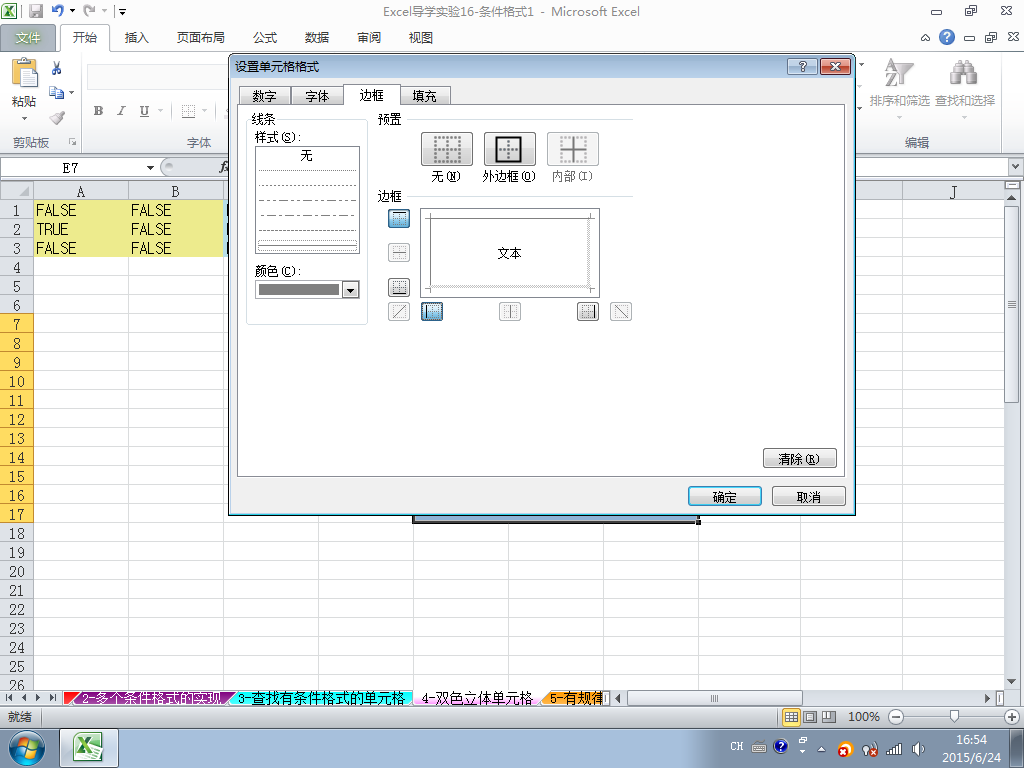
Task: Click the Cut scissors icon
Action: coord(57,68)
